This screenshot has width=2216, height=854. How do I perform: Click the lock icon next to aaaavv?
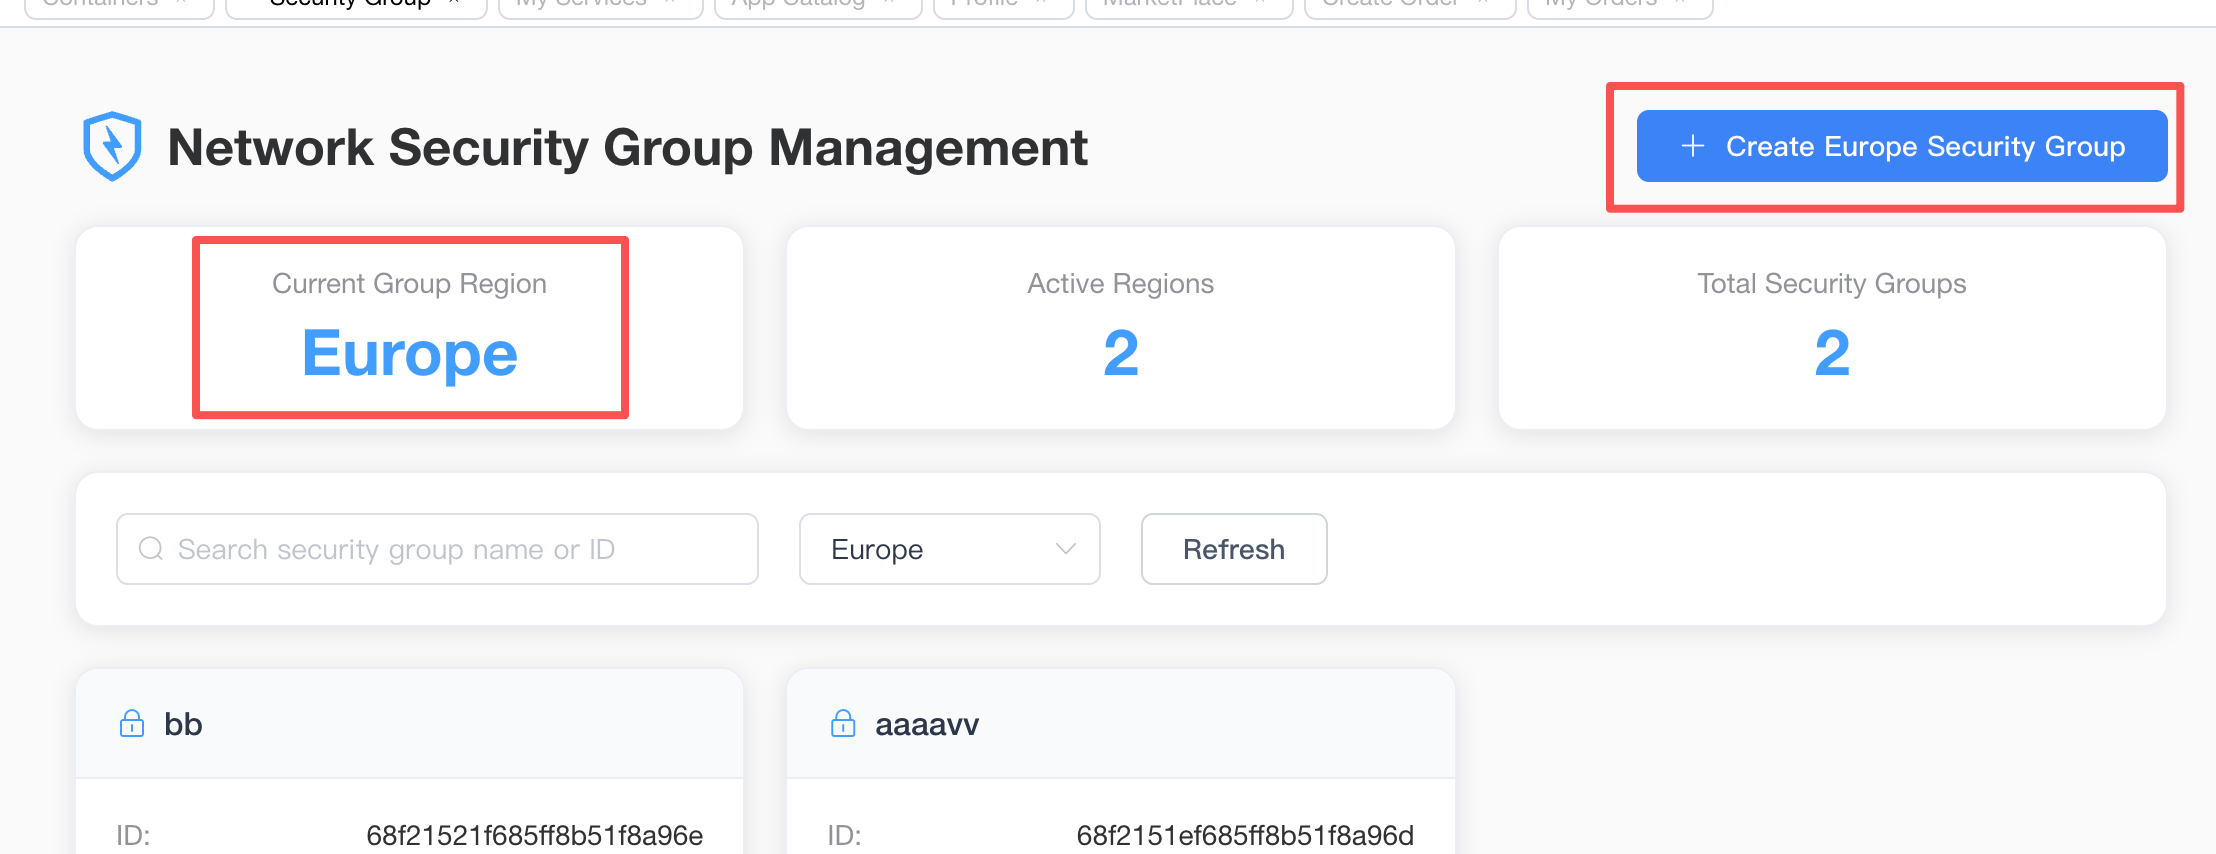pos(843,723)
